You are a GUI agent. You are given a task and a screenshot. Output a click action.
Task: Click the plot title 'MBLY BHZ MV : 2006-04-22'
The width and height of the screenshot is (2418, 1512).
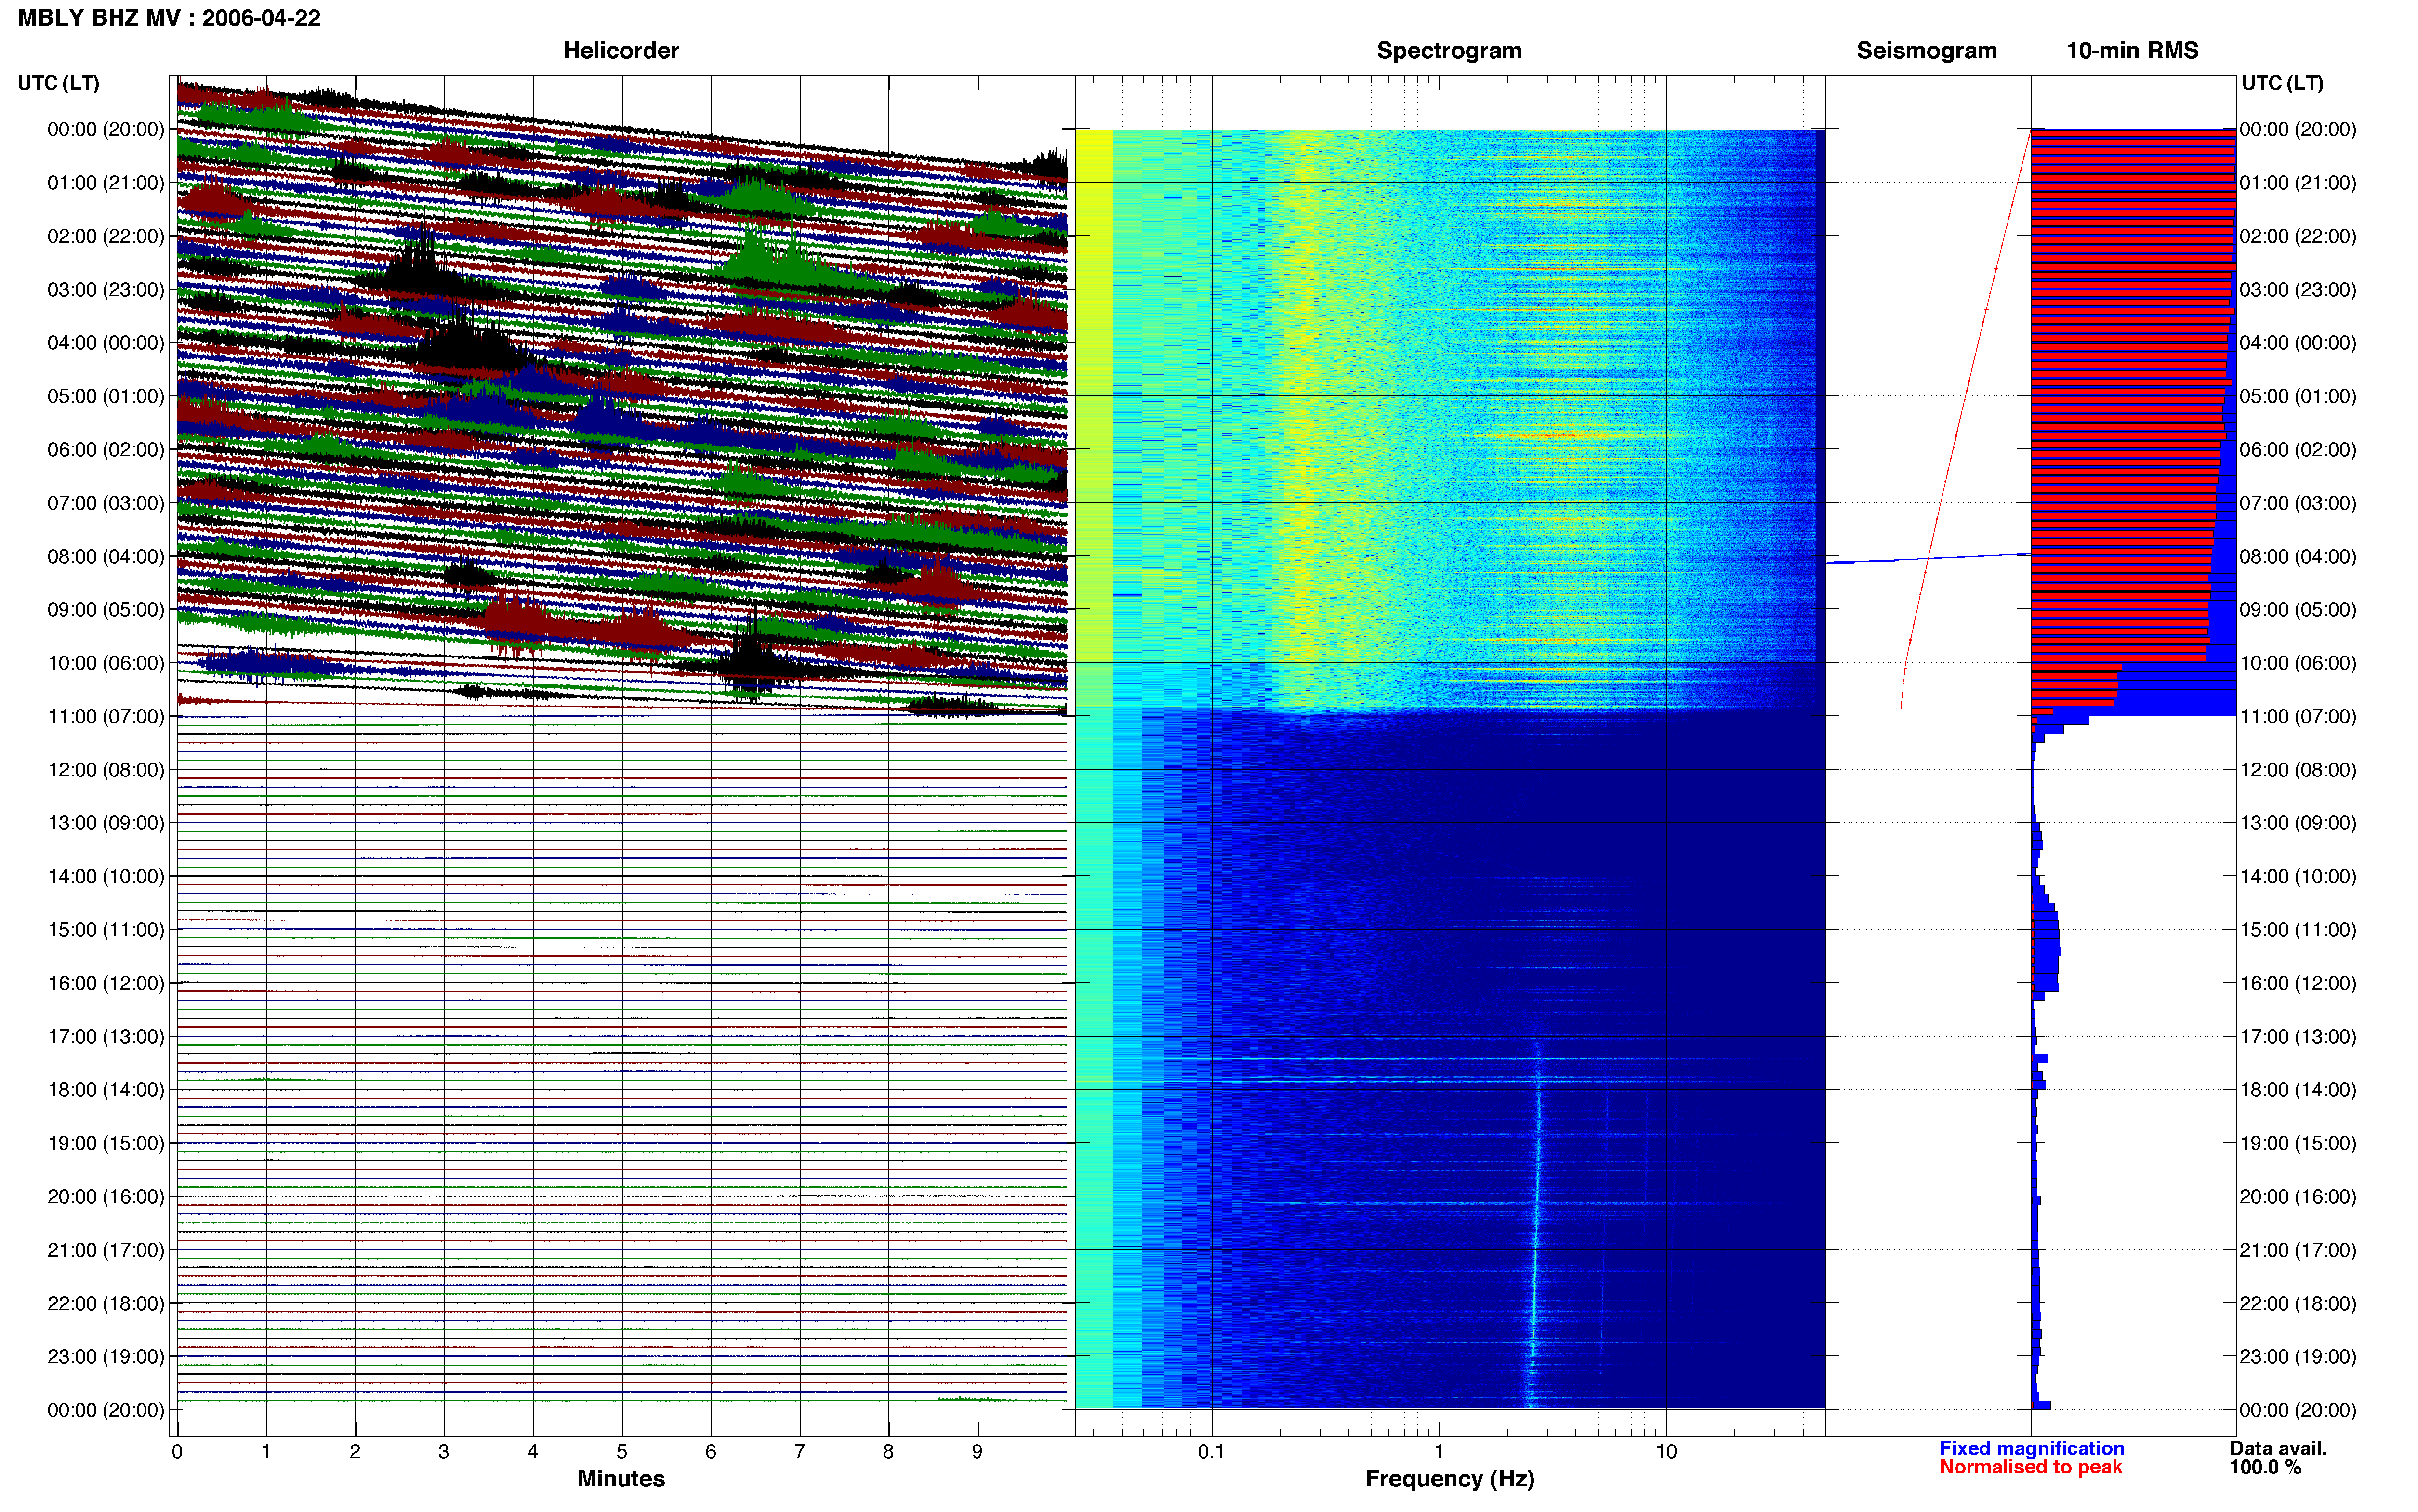tap(169, 18)
